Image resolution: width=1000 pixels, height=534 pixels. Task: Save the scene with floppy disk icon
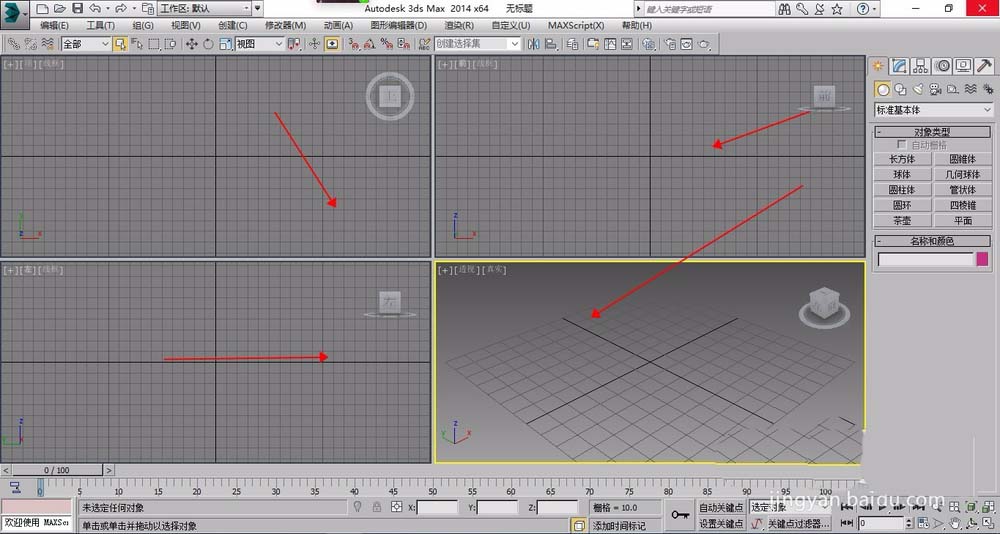[x=77, y=9]
